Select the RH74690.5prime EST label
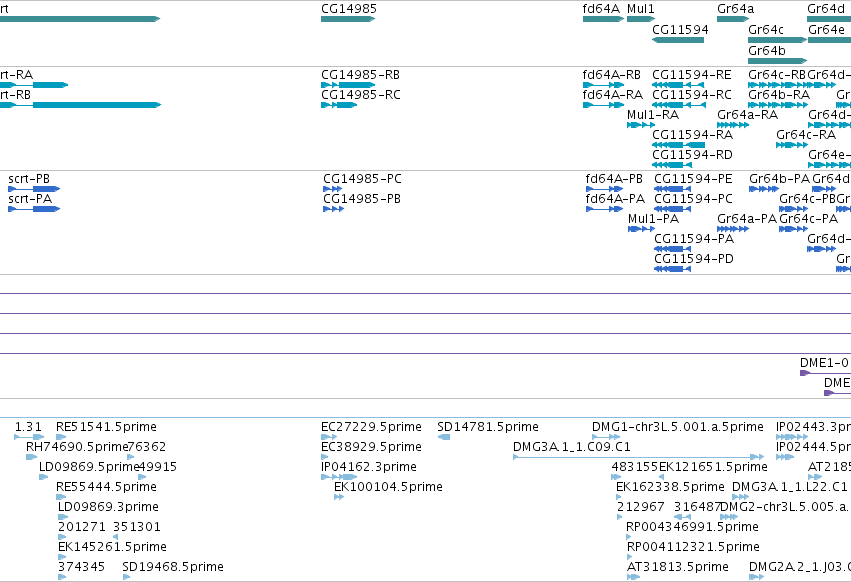 [77, 447]
